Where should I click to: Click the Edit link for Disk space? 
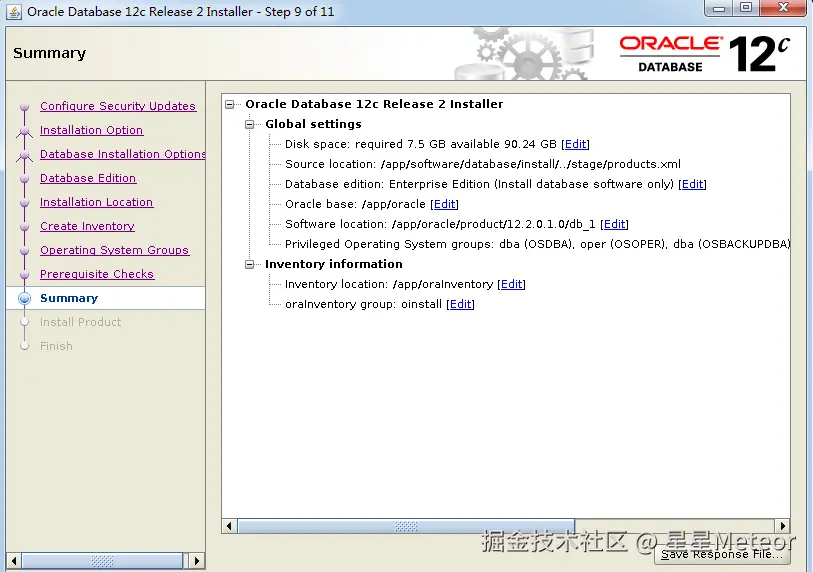coord(576,144)
